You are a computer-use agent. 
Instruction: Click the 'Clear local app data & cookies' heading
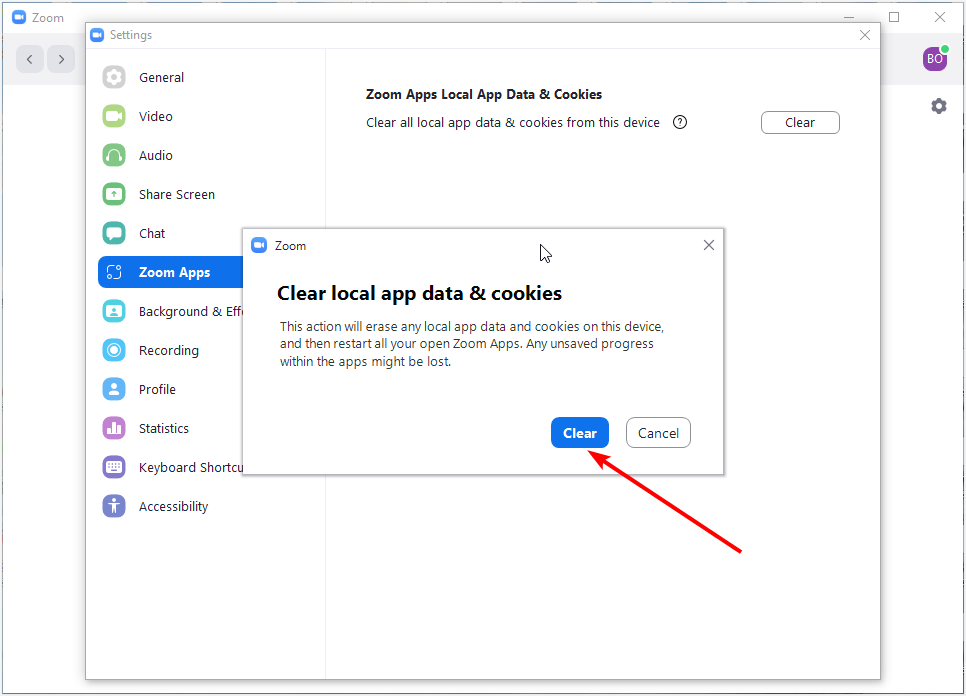coord(419,294)
